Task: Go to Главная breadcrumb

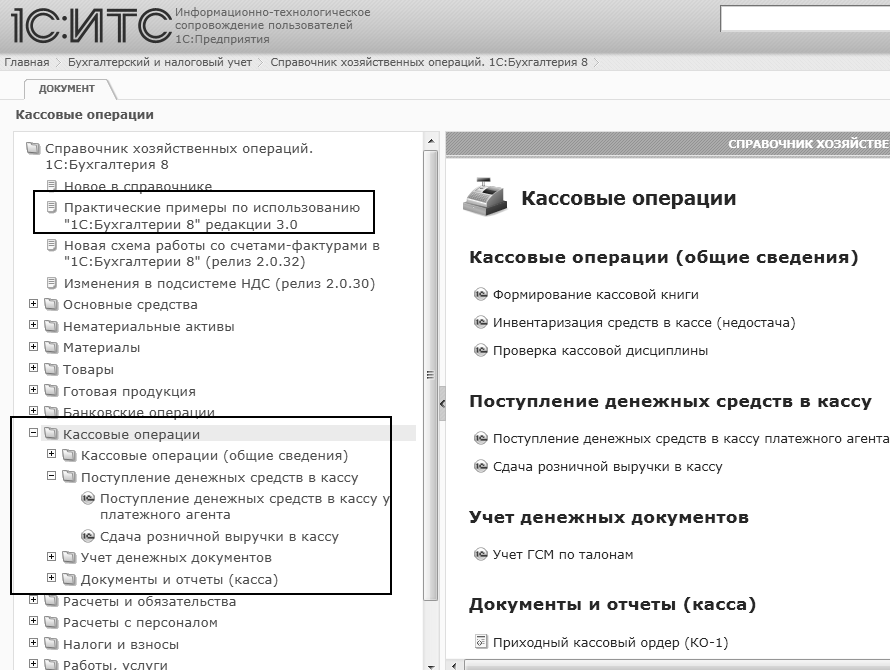Action: coord(27,62)
